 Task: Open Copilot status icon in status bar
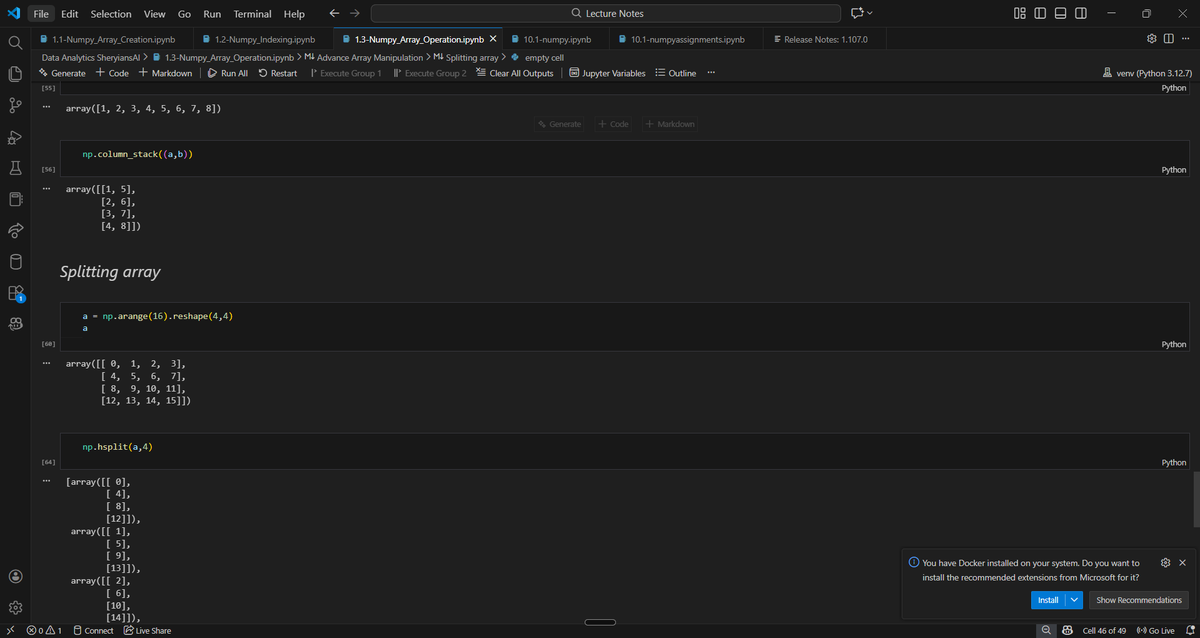tap(1068, 630)
